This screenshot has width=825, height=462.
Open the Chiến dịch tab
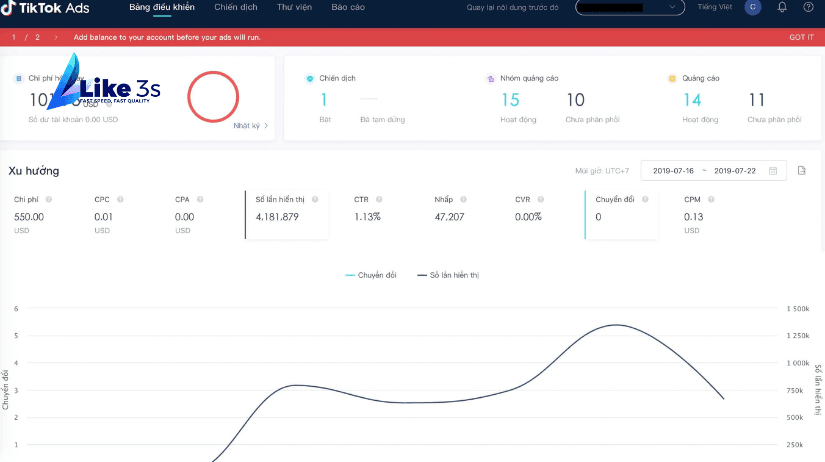click(x=236, y=7)
